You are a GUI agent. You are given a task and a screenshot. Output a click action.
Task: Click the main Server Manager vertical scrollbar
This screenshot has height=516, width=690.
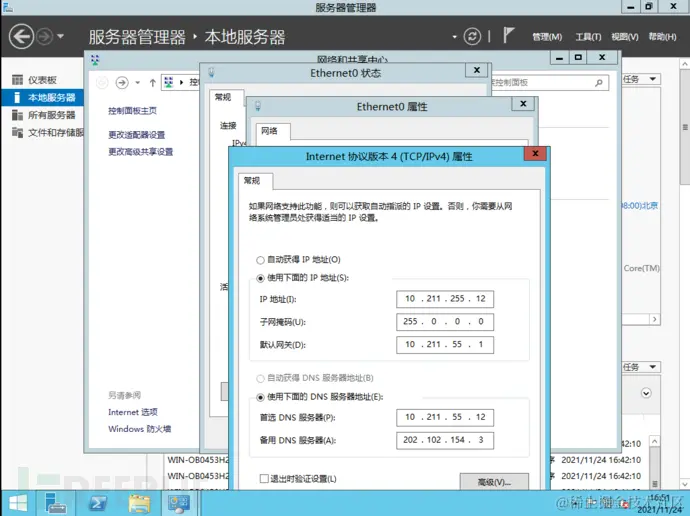685,126
